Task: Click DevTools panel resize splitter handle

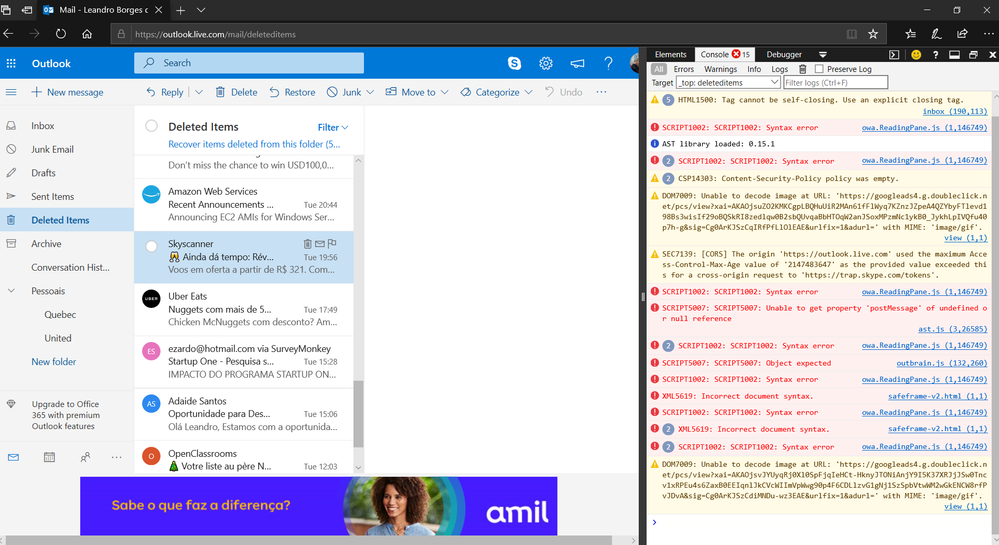Action: (643, 296)
